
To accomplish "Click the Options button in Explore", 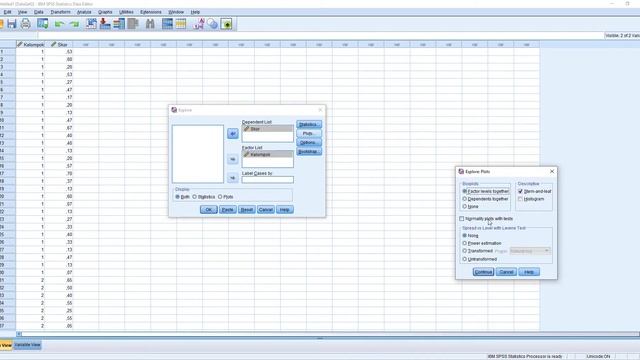I will click(309, 142).
